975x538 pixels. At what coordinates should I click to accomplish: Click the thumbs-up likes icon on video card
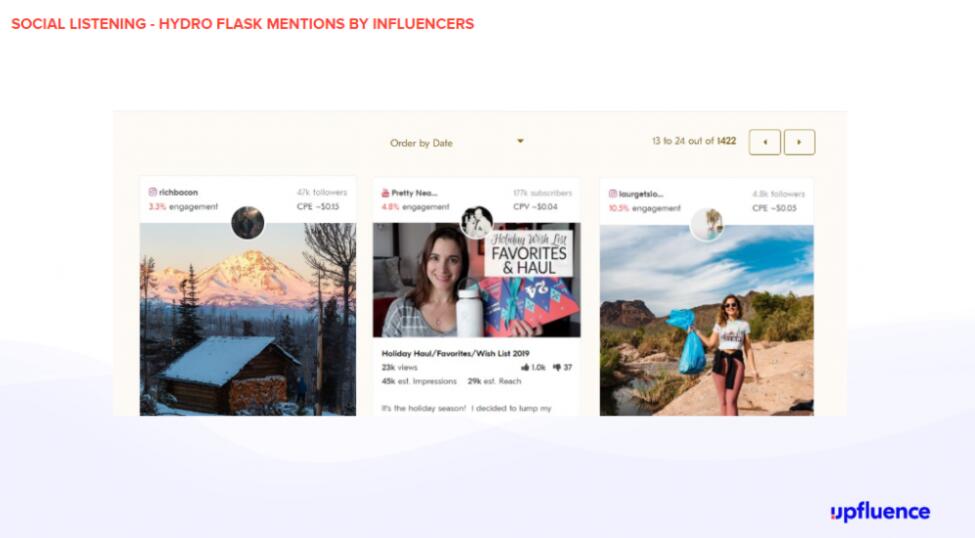(x=525, y=368)
